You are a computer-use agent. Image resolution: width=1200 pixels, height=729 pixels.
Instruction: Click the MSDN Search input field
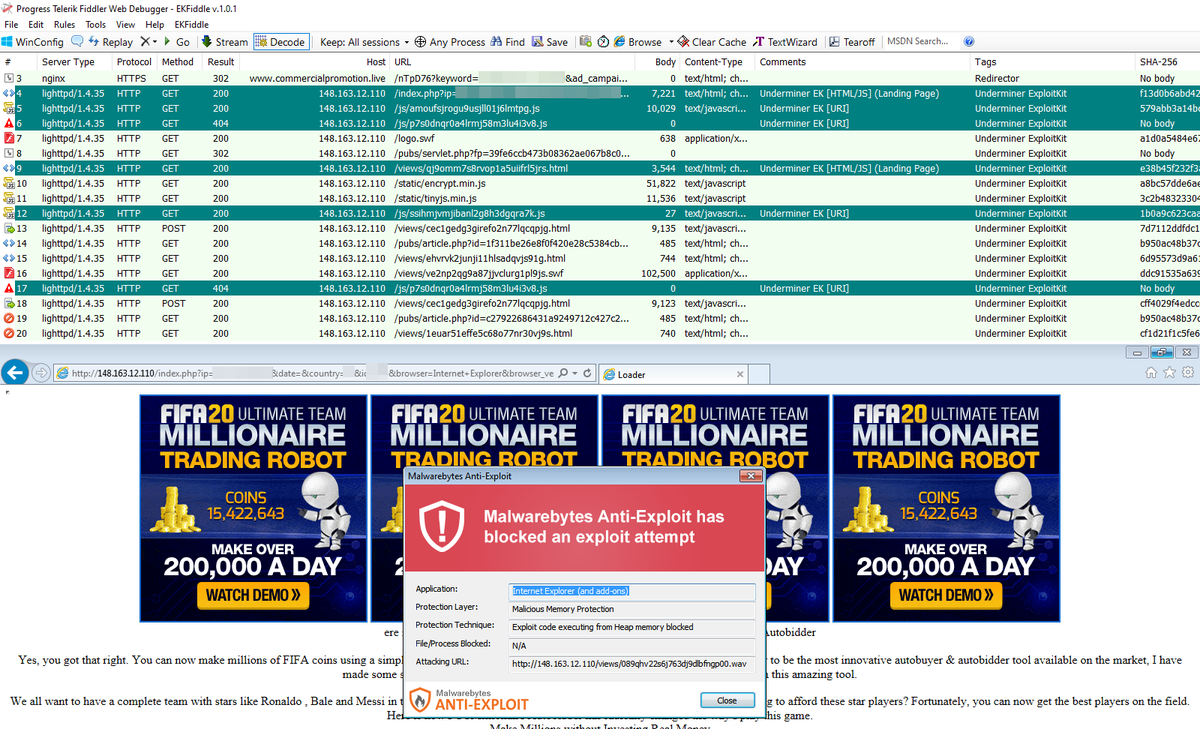pos(921,42)
